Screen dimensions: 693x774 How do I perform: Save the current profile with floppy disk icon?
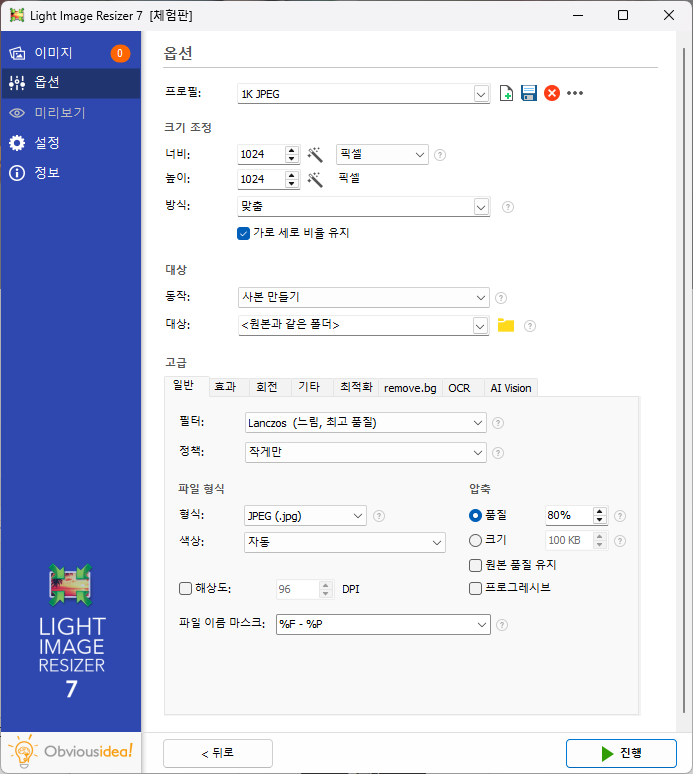point(529,93)
